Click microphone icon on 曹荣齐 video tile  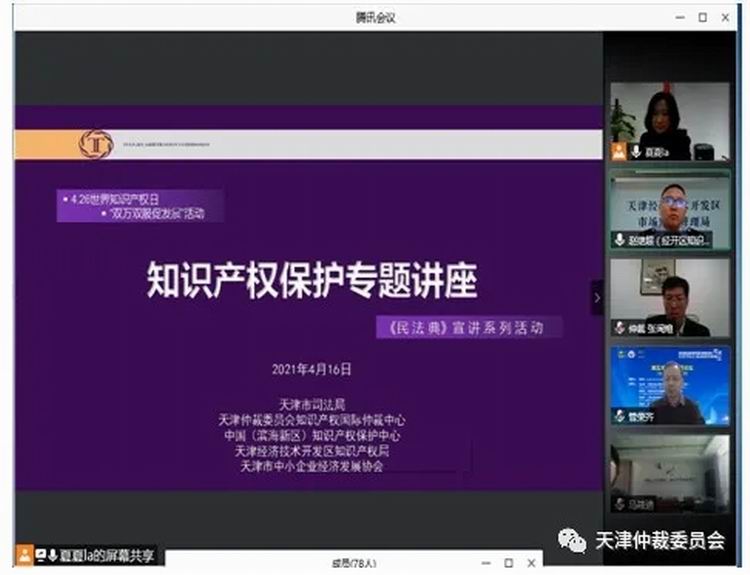(x=620, y=416)
